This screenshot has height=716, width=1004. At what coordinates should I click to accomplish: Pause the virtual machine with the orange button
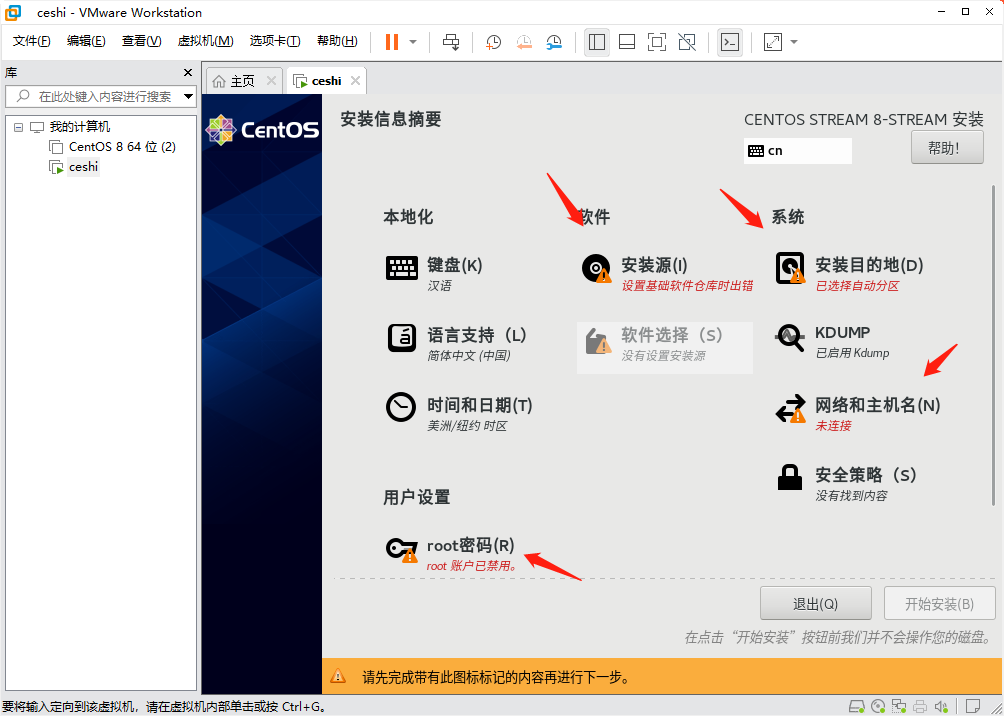coord(391,42)
